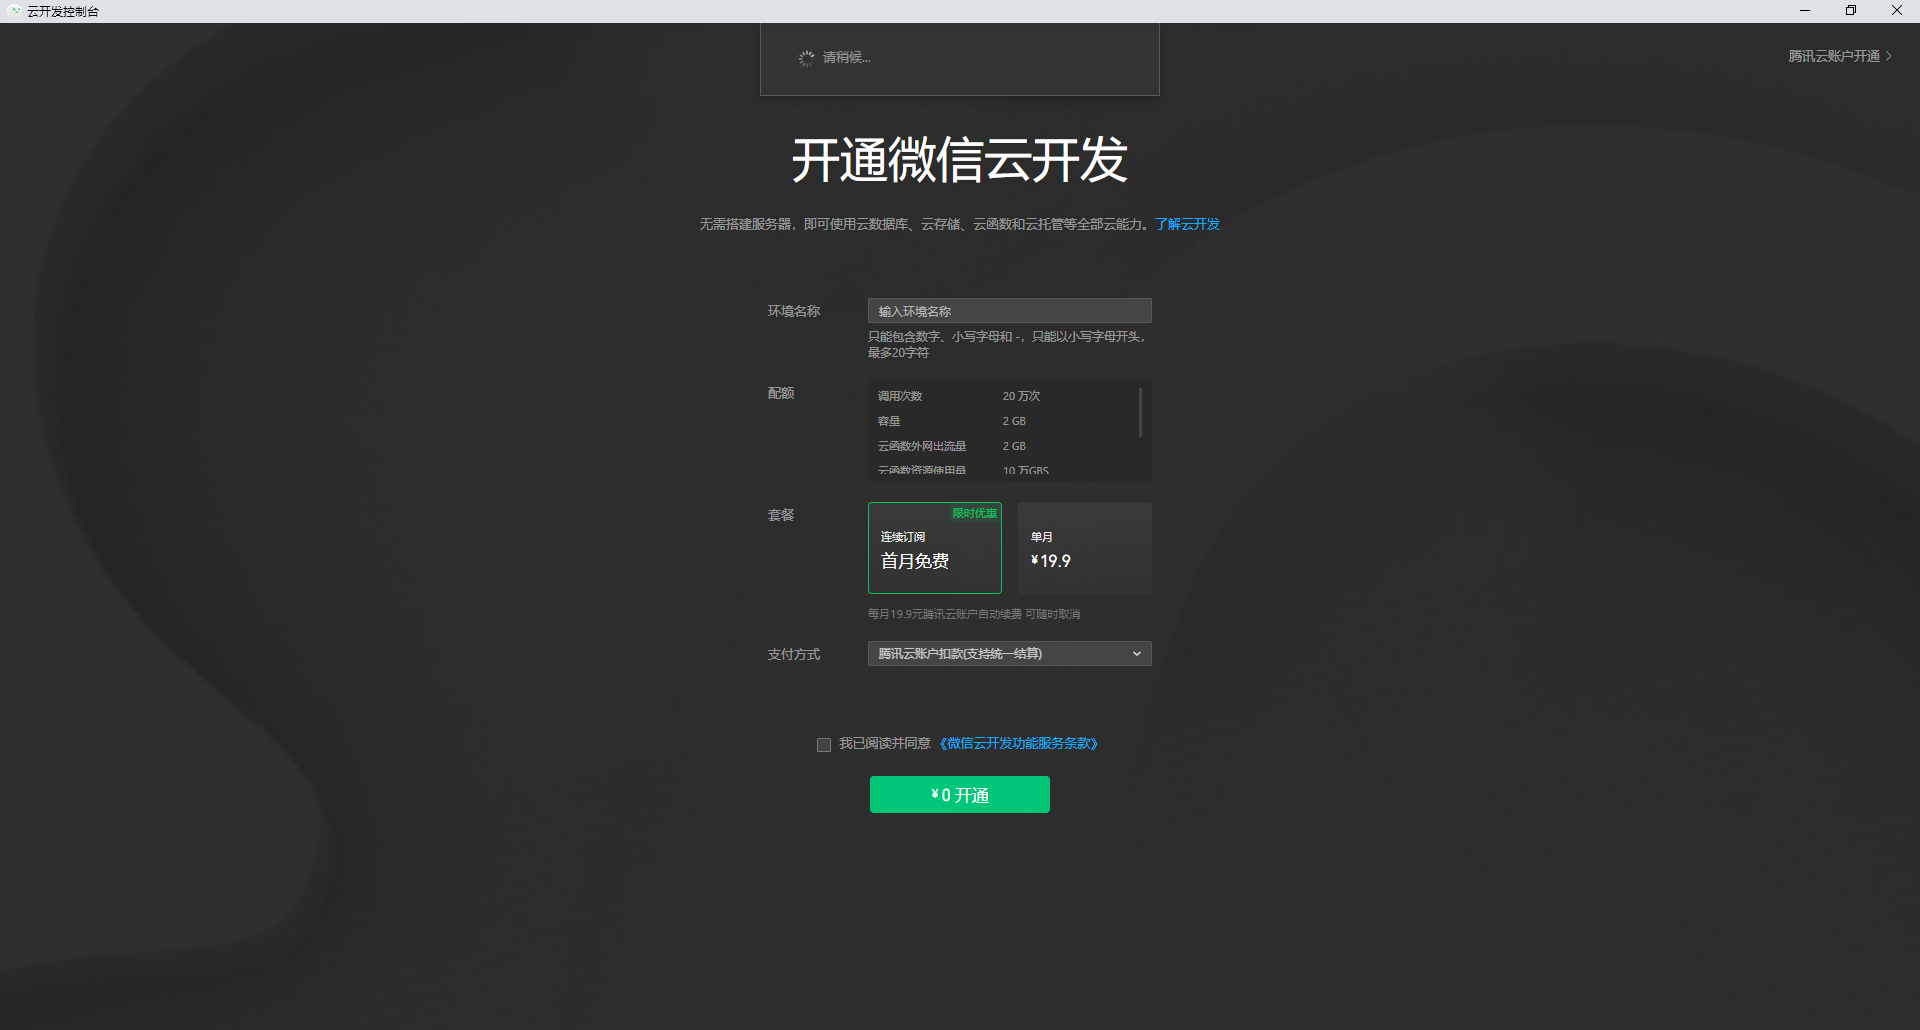Click the chevron beside 腾讯云账户开通
Image resolution: width=1920 pixels, height=1030 pixels.
[x=1888, y=56]
